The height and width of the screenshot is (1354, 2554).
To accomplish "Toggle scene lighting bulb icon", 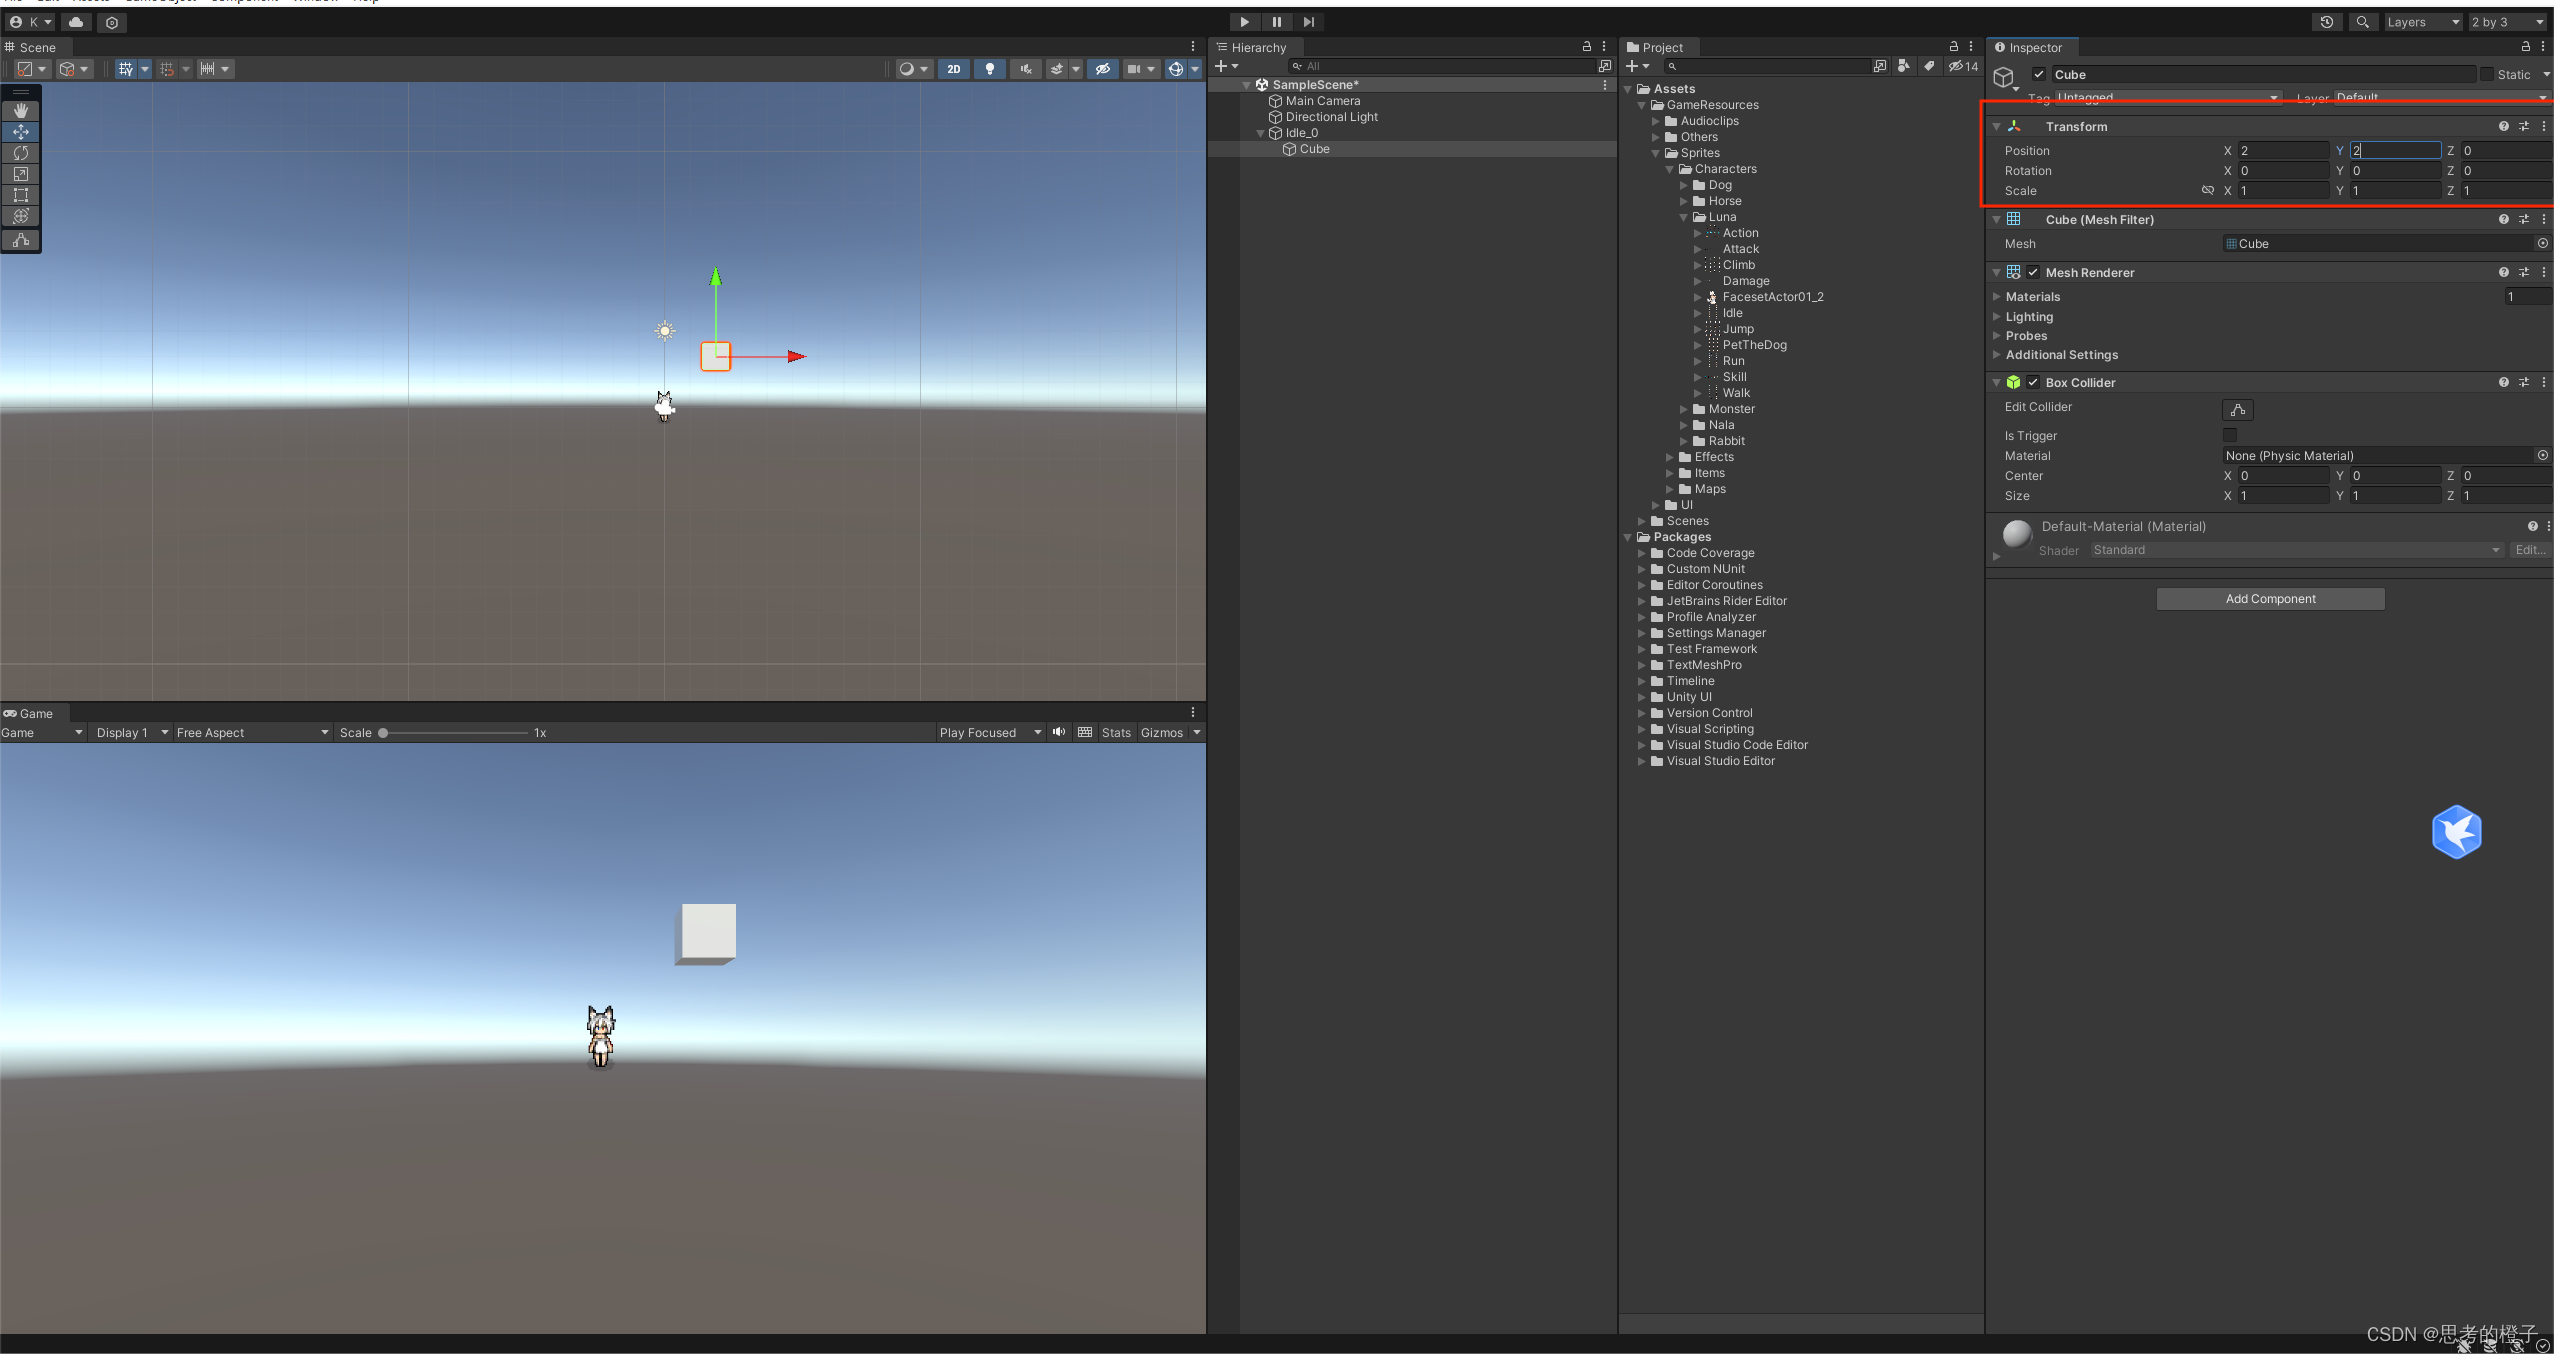I will (x=990, y=69).
